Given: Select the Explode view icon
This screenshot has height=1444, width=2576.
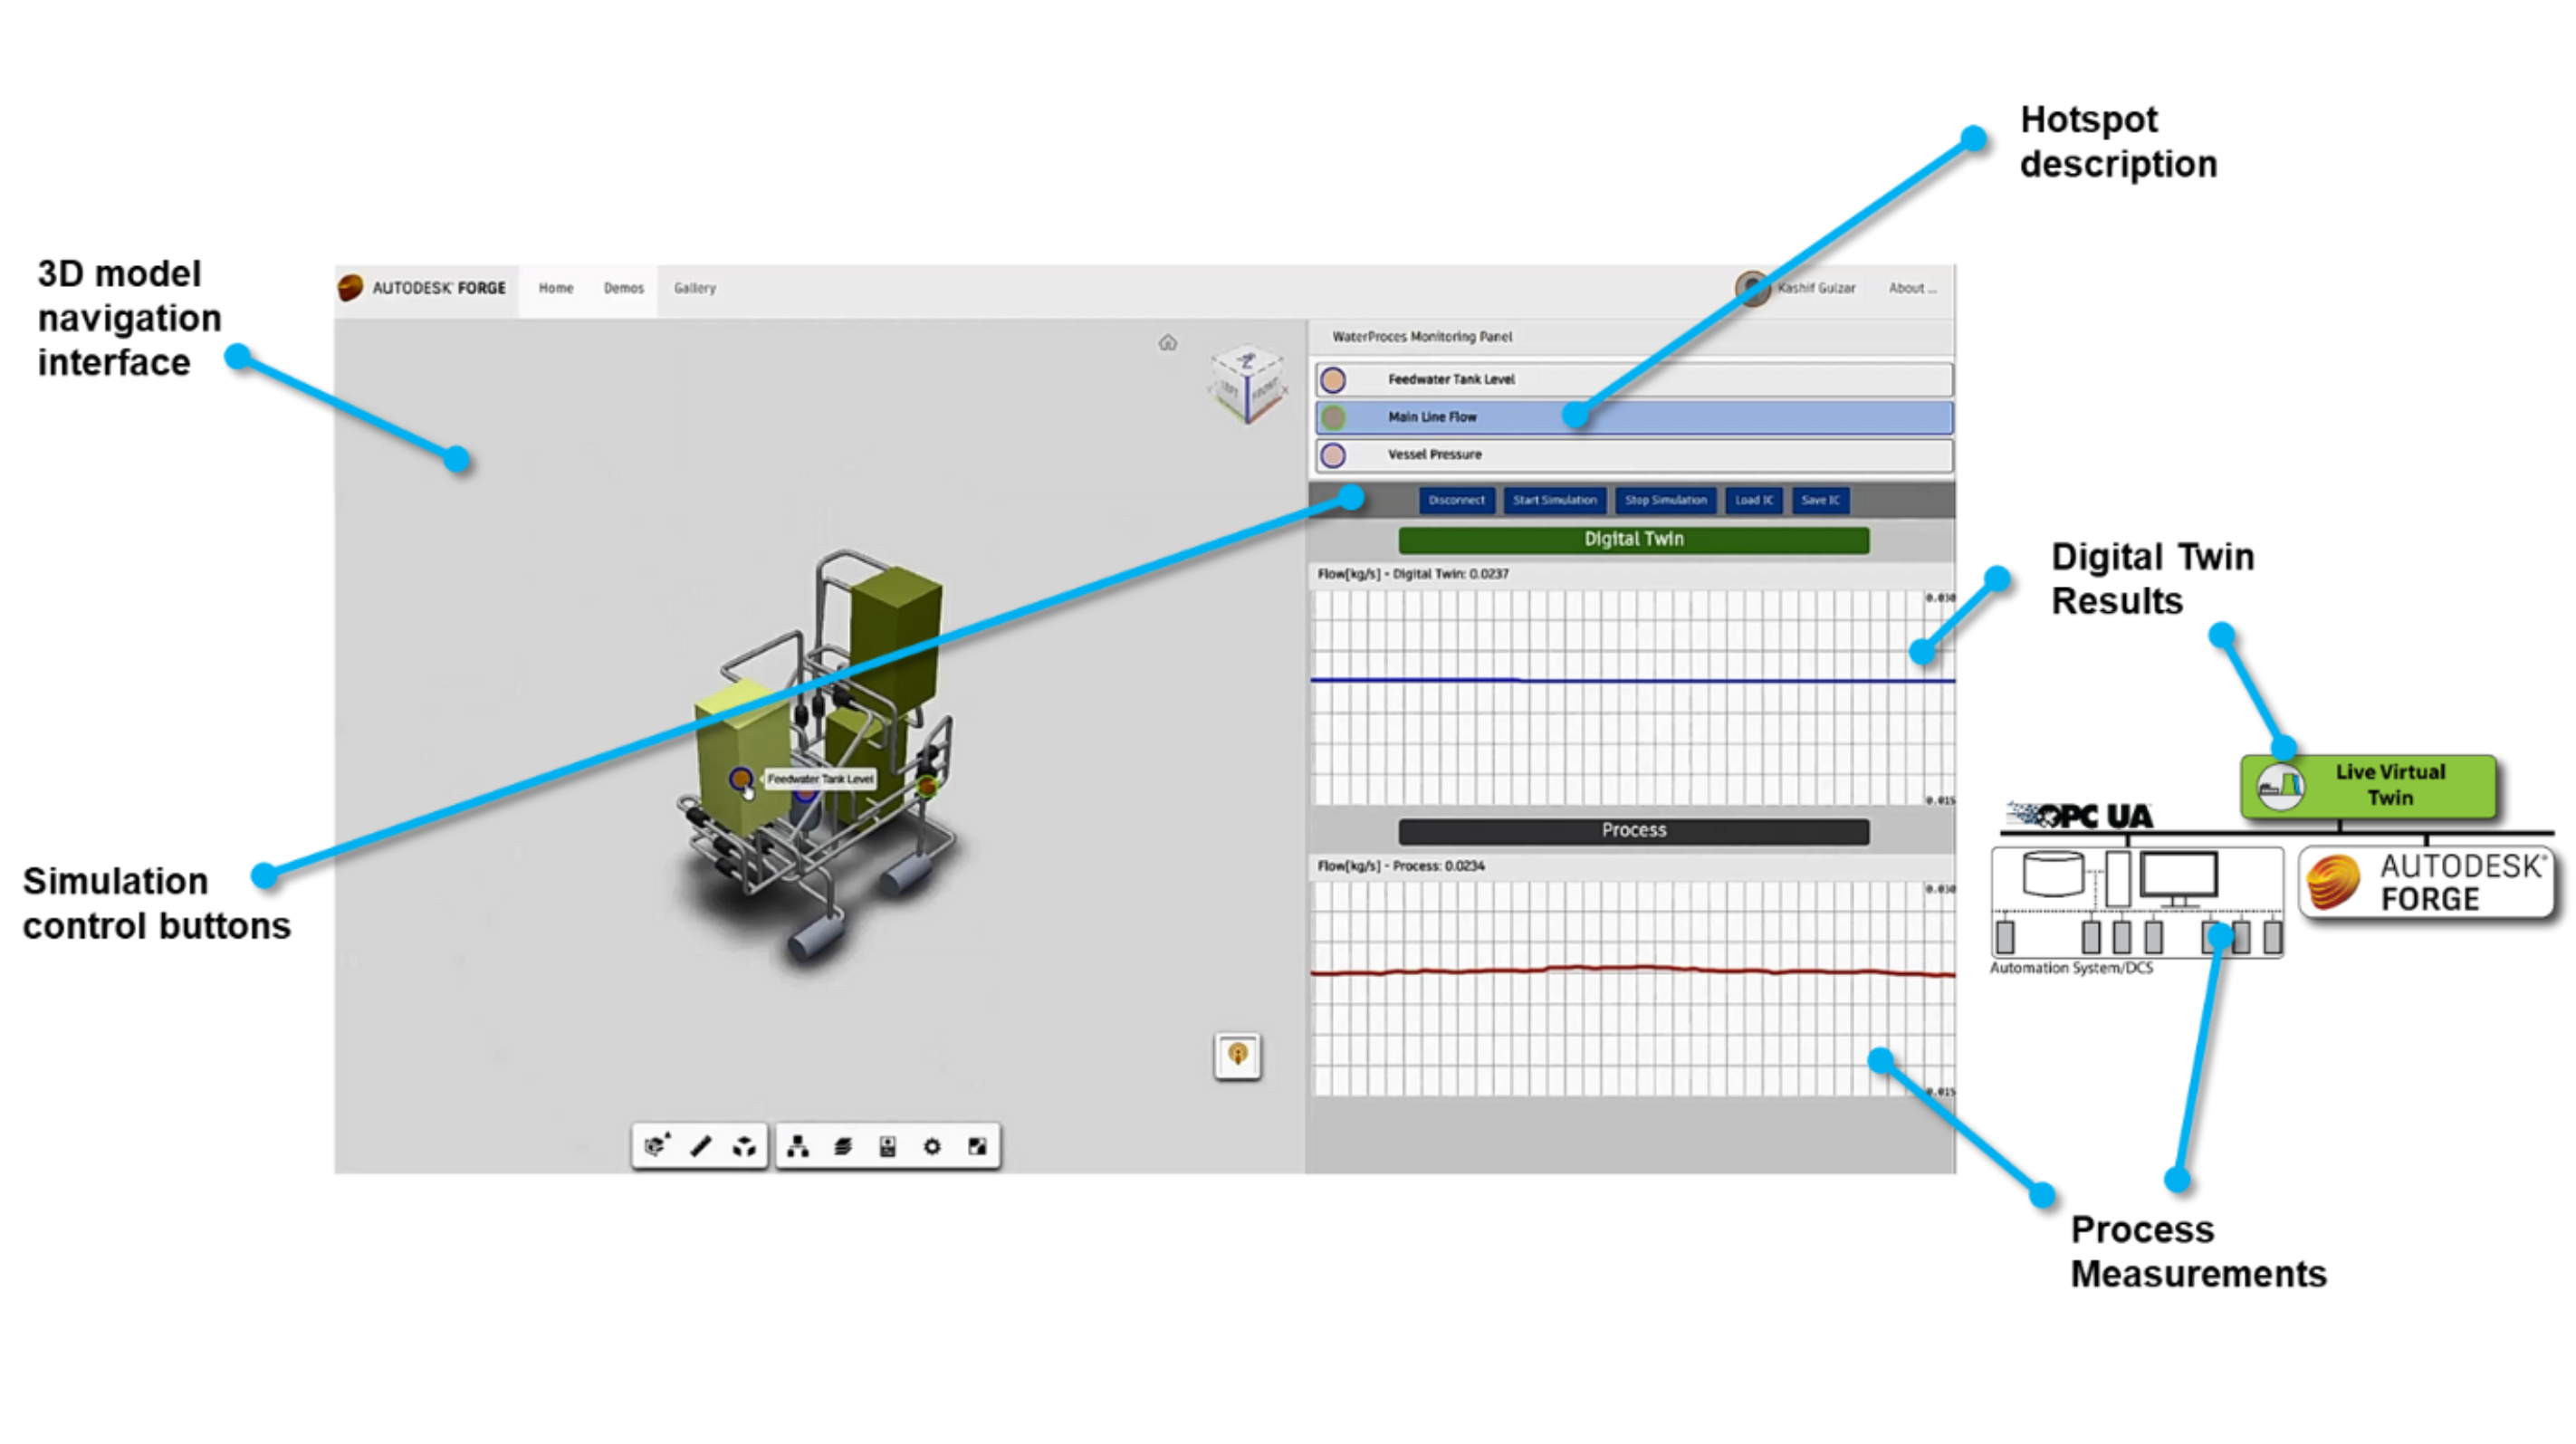Looking at the screenshot, I should pos(745,1145).
